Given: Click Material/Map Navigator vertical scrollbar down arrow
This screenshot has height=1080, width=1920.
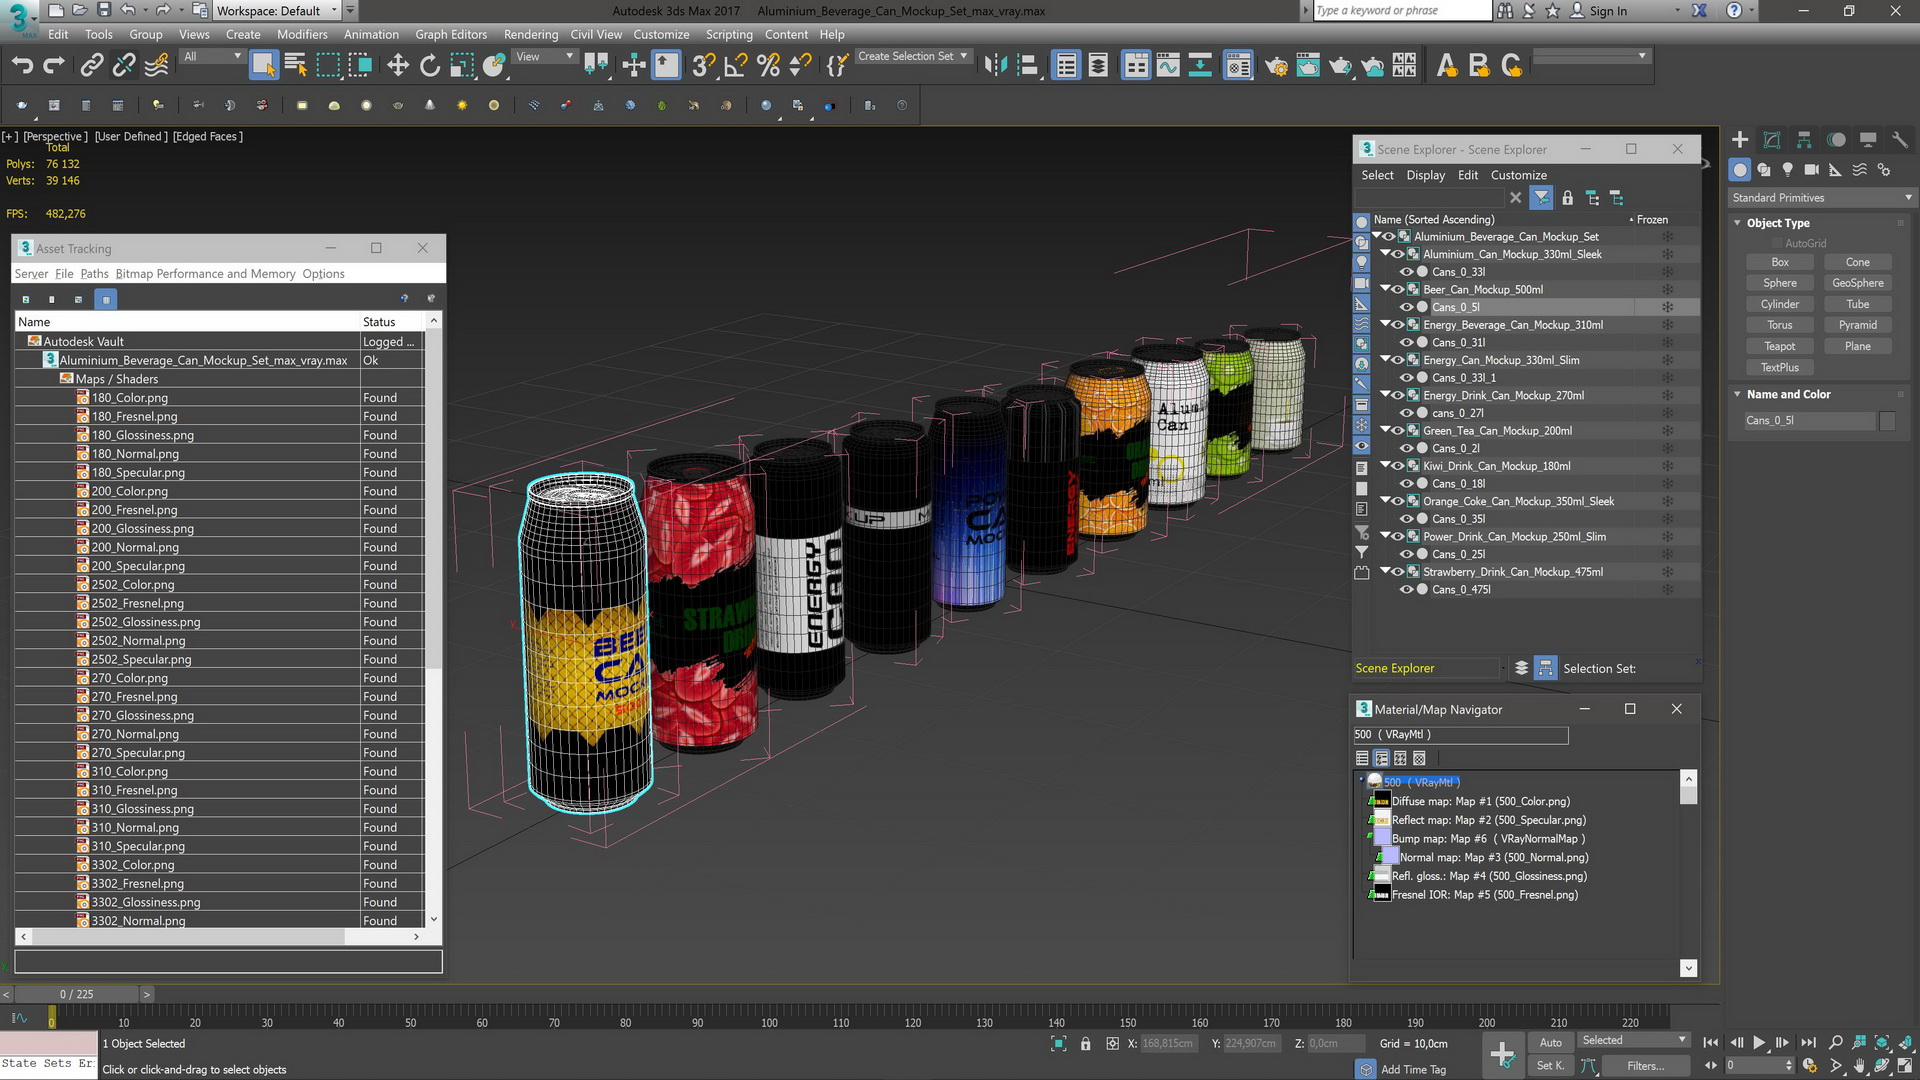Looking at the screenshot, I should pyautogui.click(x=1688, y=968).
